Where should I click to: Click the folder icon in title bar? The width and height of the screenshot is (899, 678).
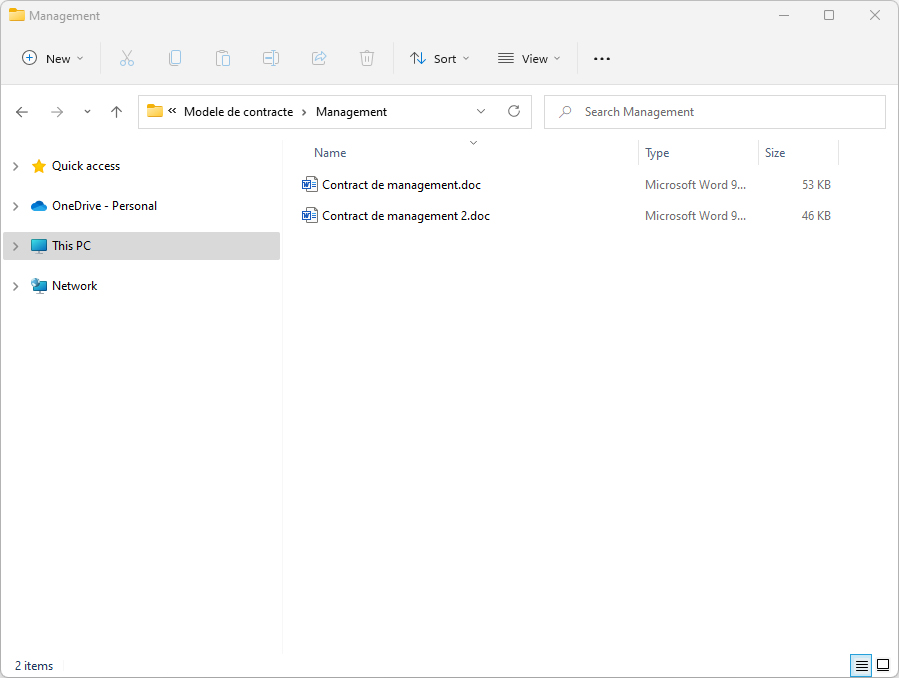pyautogui.click(x=17, y=15)
